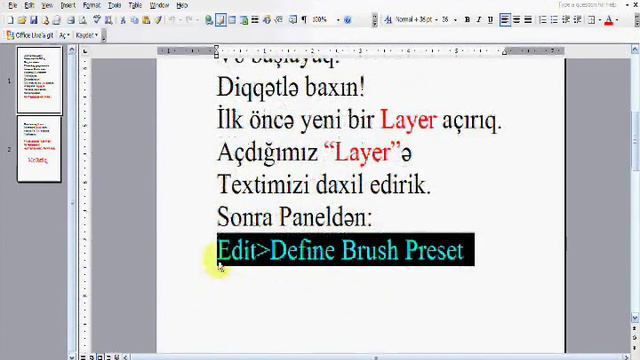The width and height of the screenshot is (640, 360).
Task: Click the right indent marker on the ruler
Action: coord(504,52)
